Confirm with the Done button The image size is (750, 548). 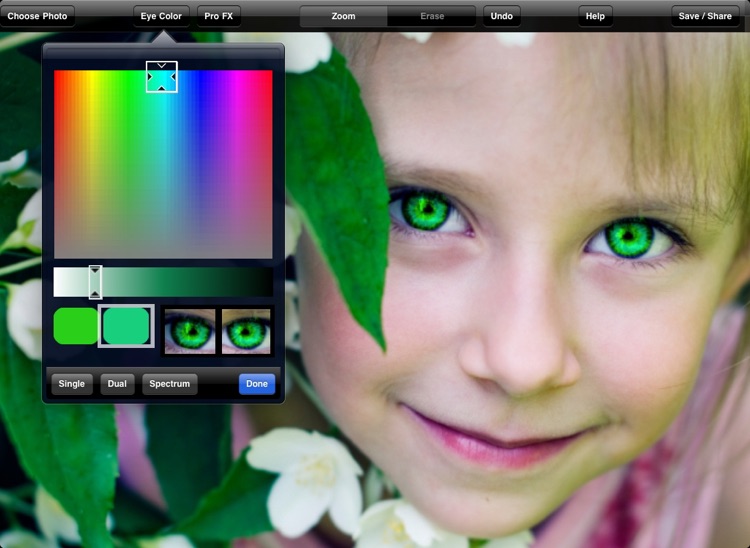tap(257, 384)
